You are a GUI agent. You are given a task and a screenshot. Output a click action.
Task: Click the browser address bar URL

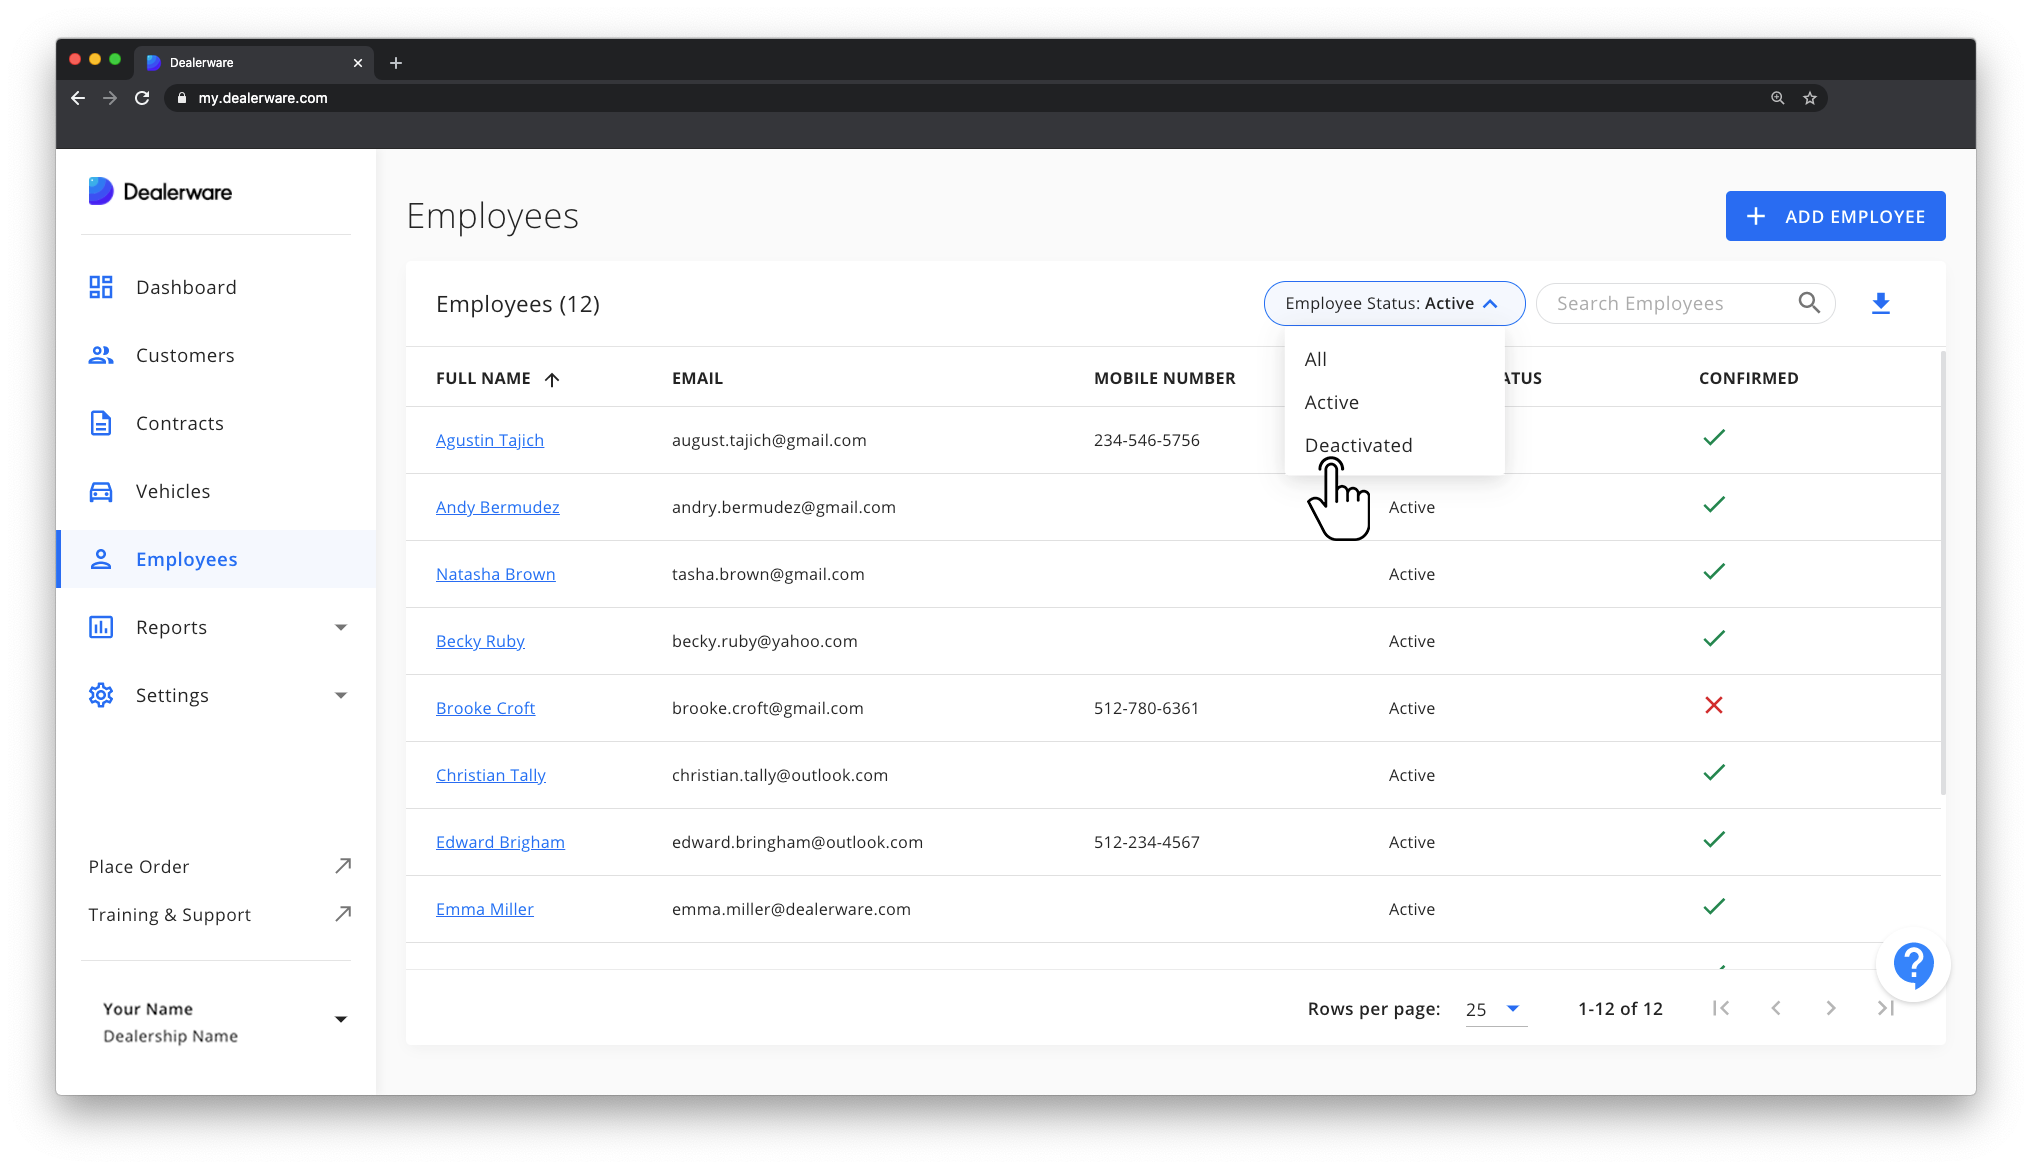coord(263,98)
